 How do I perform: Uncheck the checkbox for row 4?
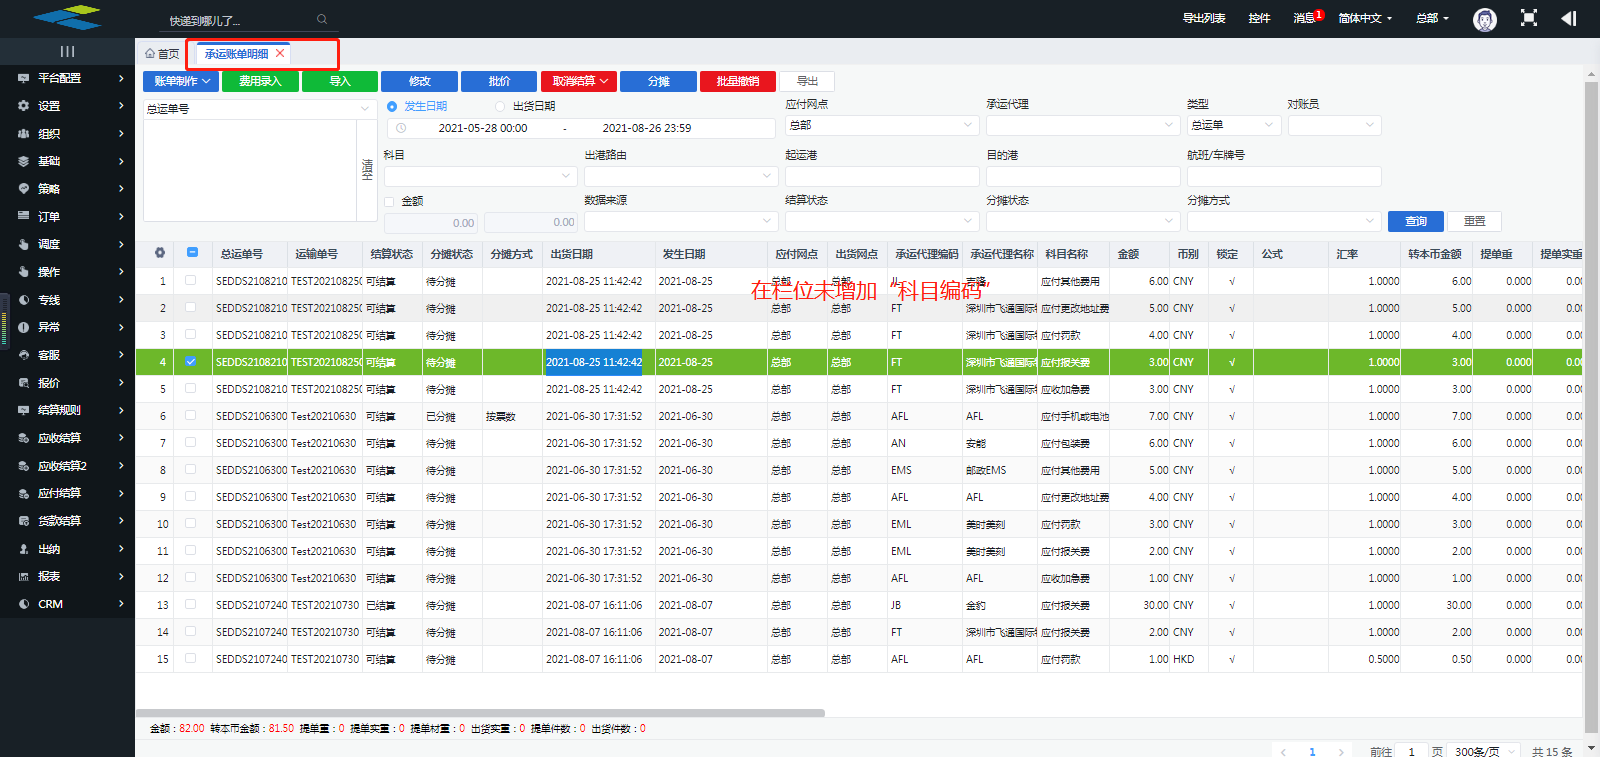[190, 362]
